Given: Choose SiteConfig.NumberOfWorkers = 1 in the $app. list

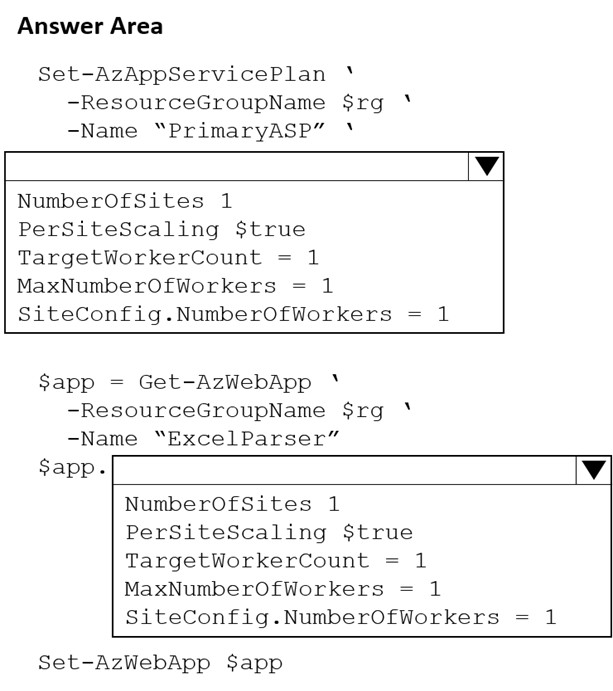Looking at the screenshot, I should click(340, 617).
